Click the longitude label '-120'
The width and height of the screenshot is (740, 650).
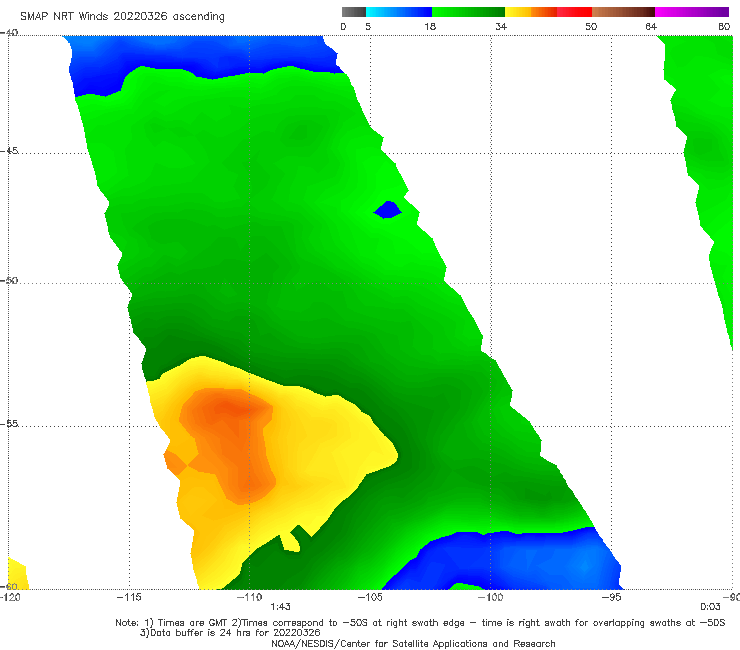click(10, 597)
